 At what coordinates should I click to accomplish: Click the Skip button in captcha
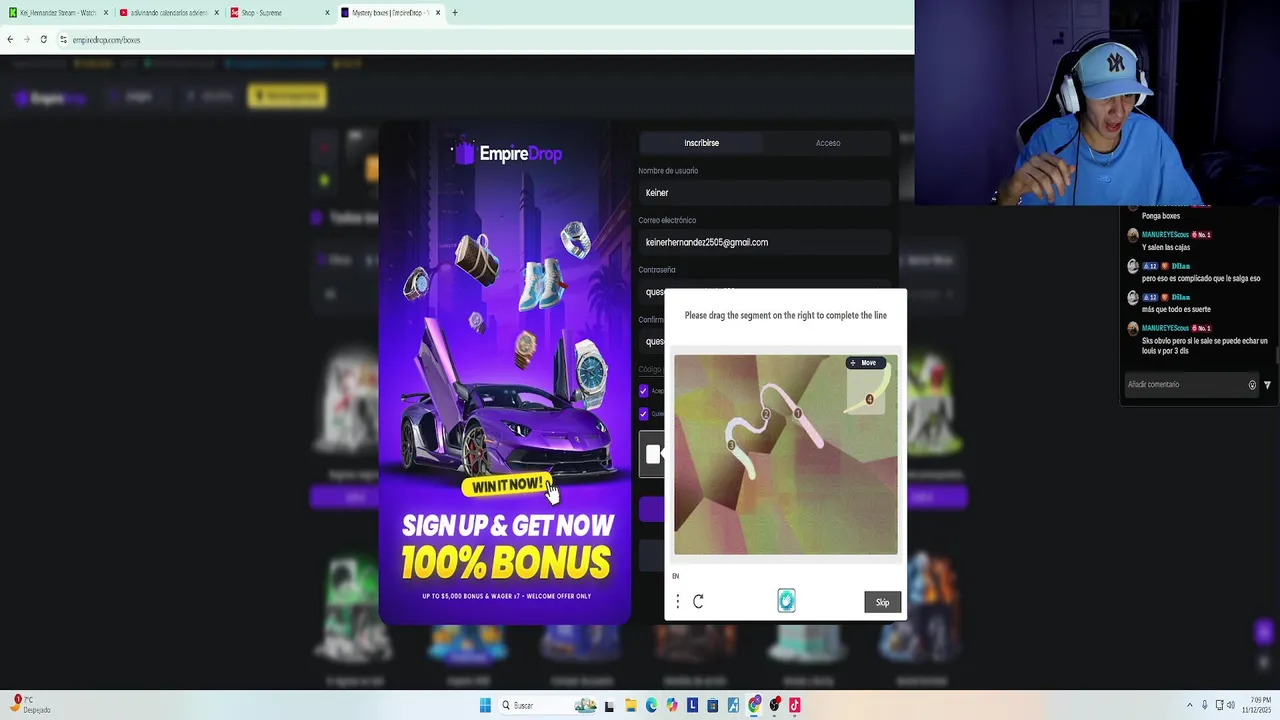click(882, 602)
